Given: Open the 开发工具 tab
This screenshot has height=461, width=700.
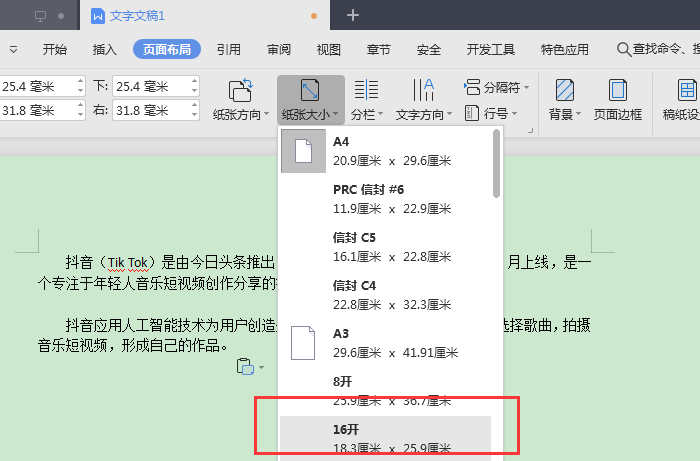Looking at the screenshot, I should [491, 49].
